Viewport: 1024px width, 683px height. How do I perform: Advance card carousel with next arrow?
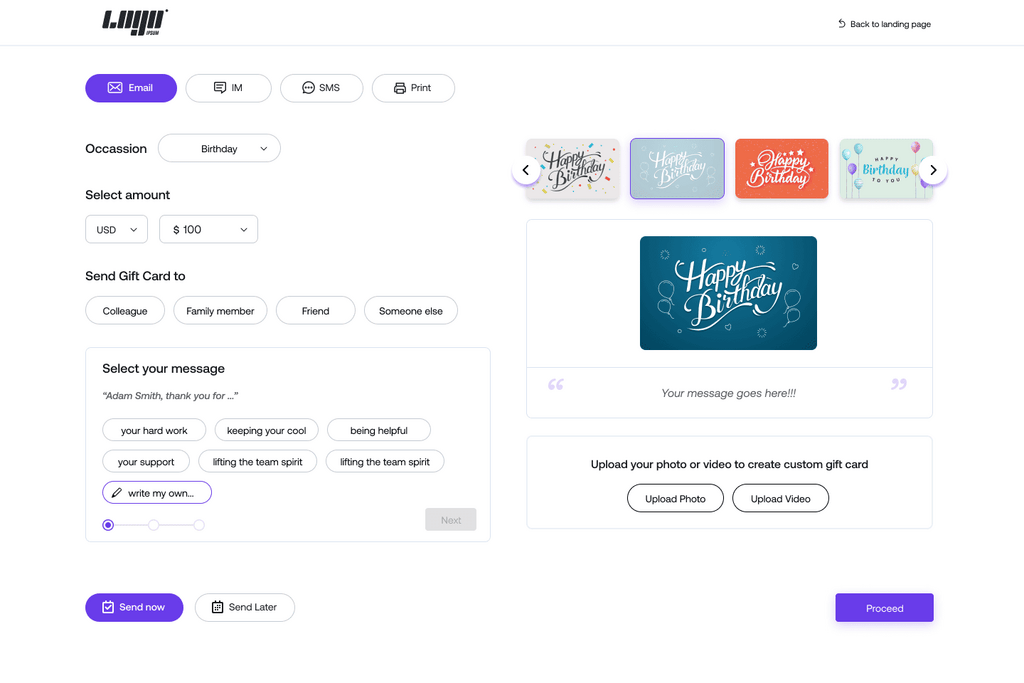(x=932, y=170)
